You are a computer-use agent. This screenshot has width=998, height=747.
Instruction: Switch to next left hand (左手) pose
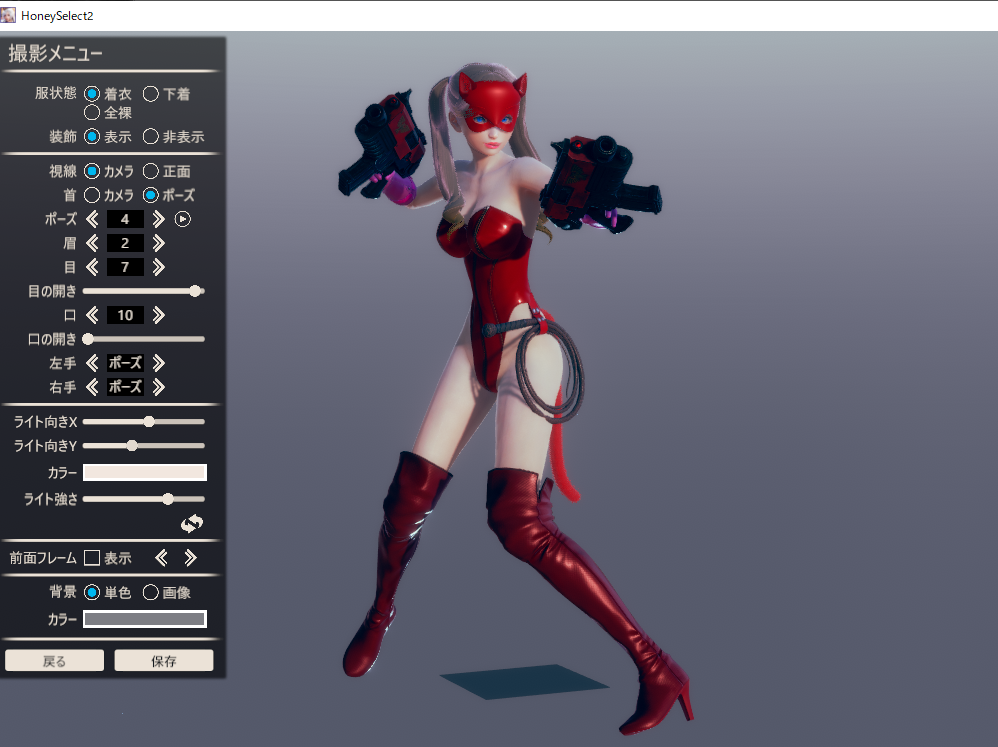[158, 363]
